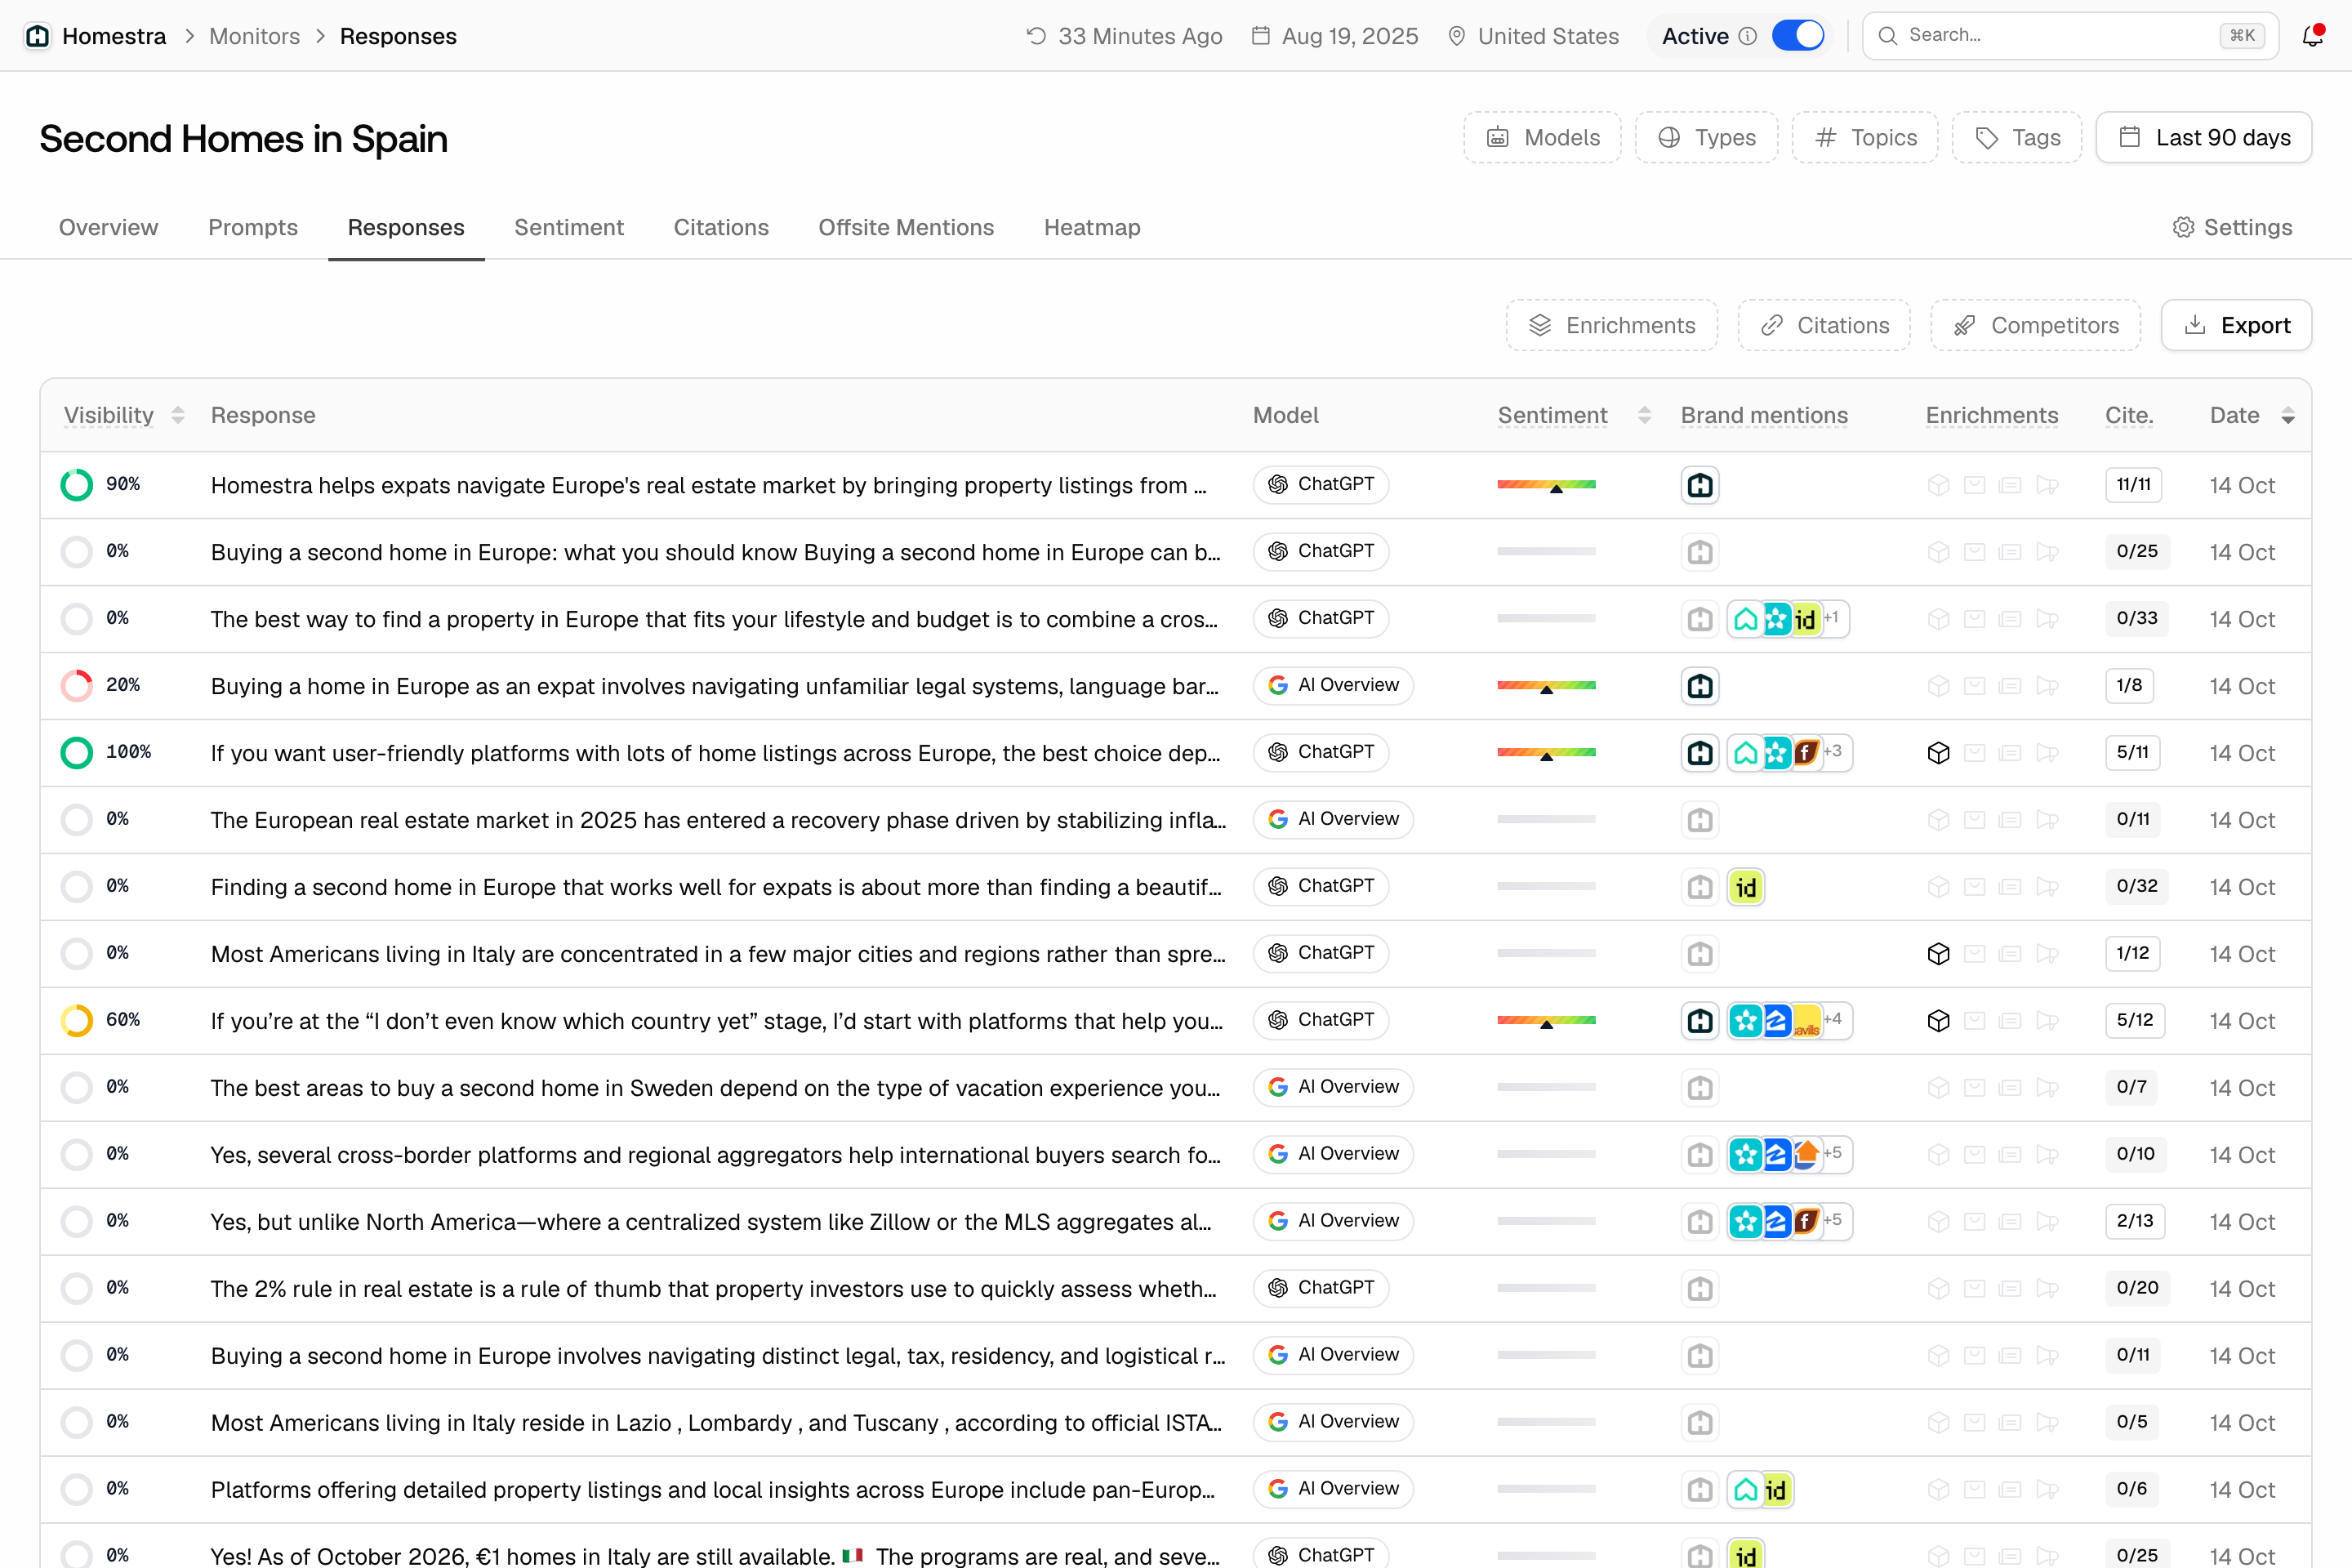Switch to the Overview tab
This screenshot has height=1568, width=2352.
(108, 227)
